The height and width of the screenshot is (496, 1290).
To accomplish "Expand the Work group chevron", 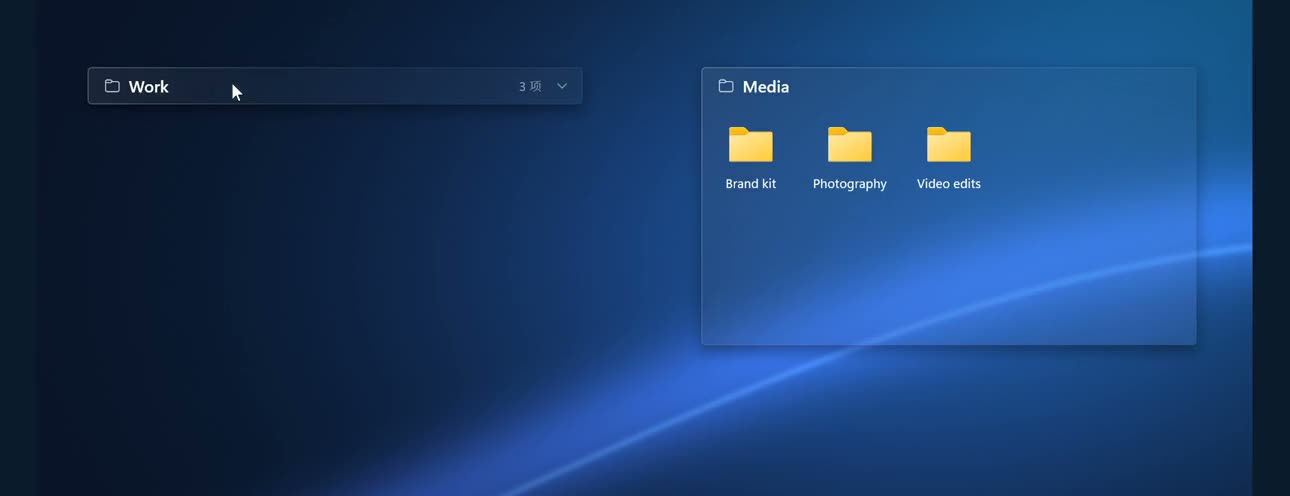I will [x=562, y=86].
